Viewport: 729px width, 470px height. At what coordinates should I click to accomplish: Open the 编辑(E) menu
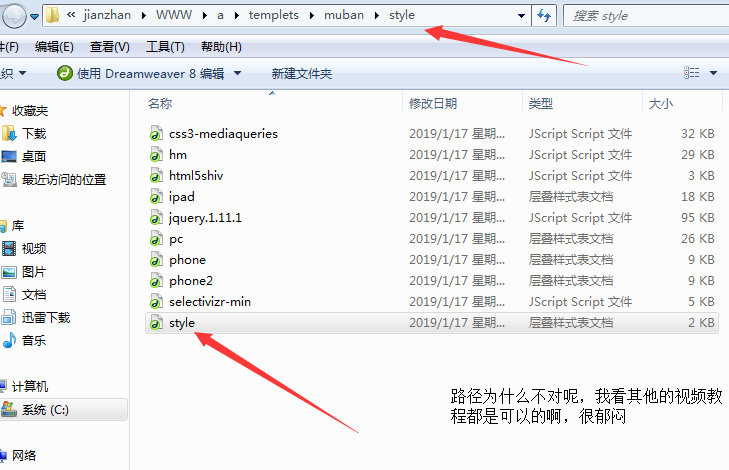[54, 47]
